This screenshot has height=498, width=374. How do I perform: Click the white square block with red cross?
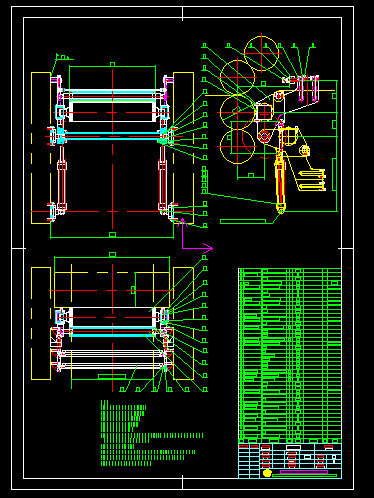(x=264, y=112)
